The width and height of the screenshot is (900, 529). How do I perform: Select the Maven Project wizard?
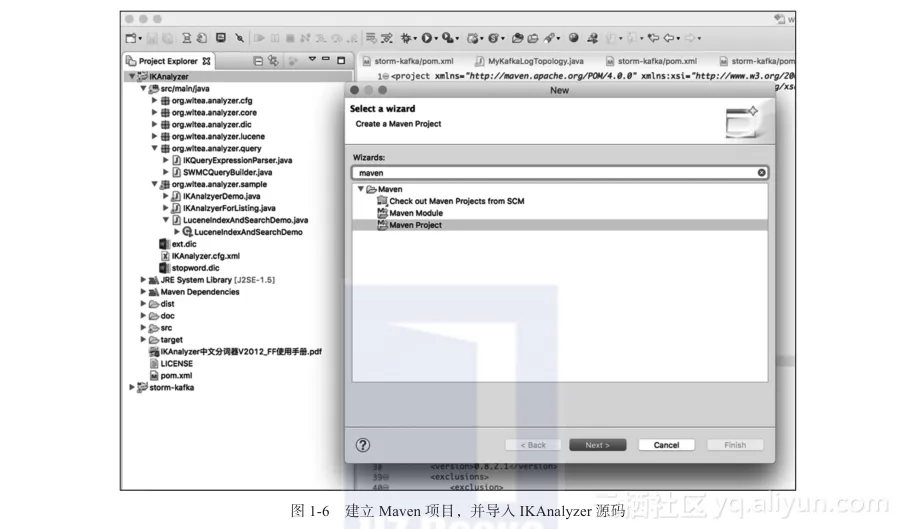pyautogui.click(x=415, y=225)
